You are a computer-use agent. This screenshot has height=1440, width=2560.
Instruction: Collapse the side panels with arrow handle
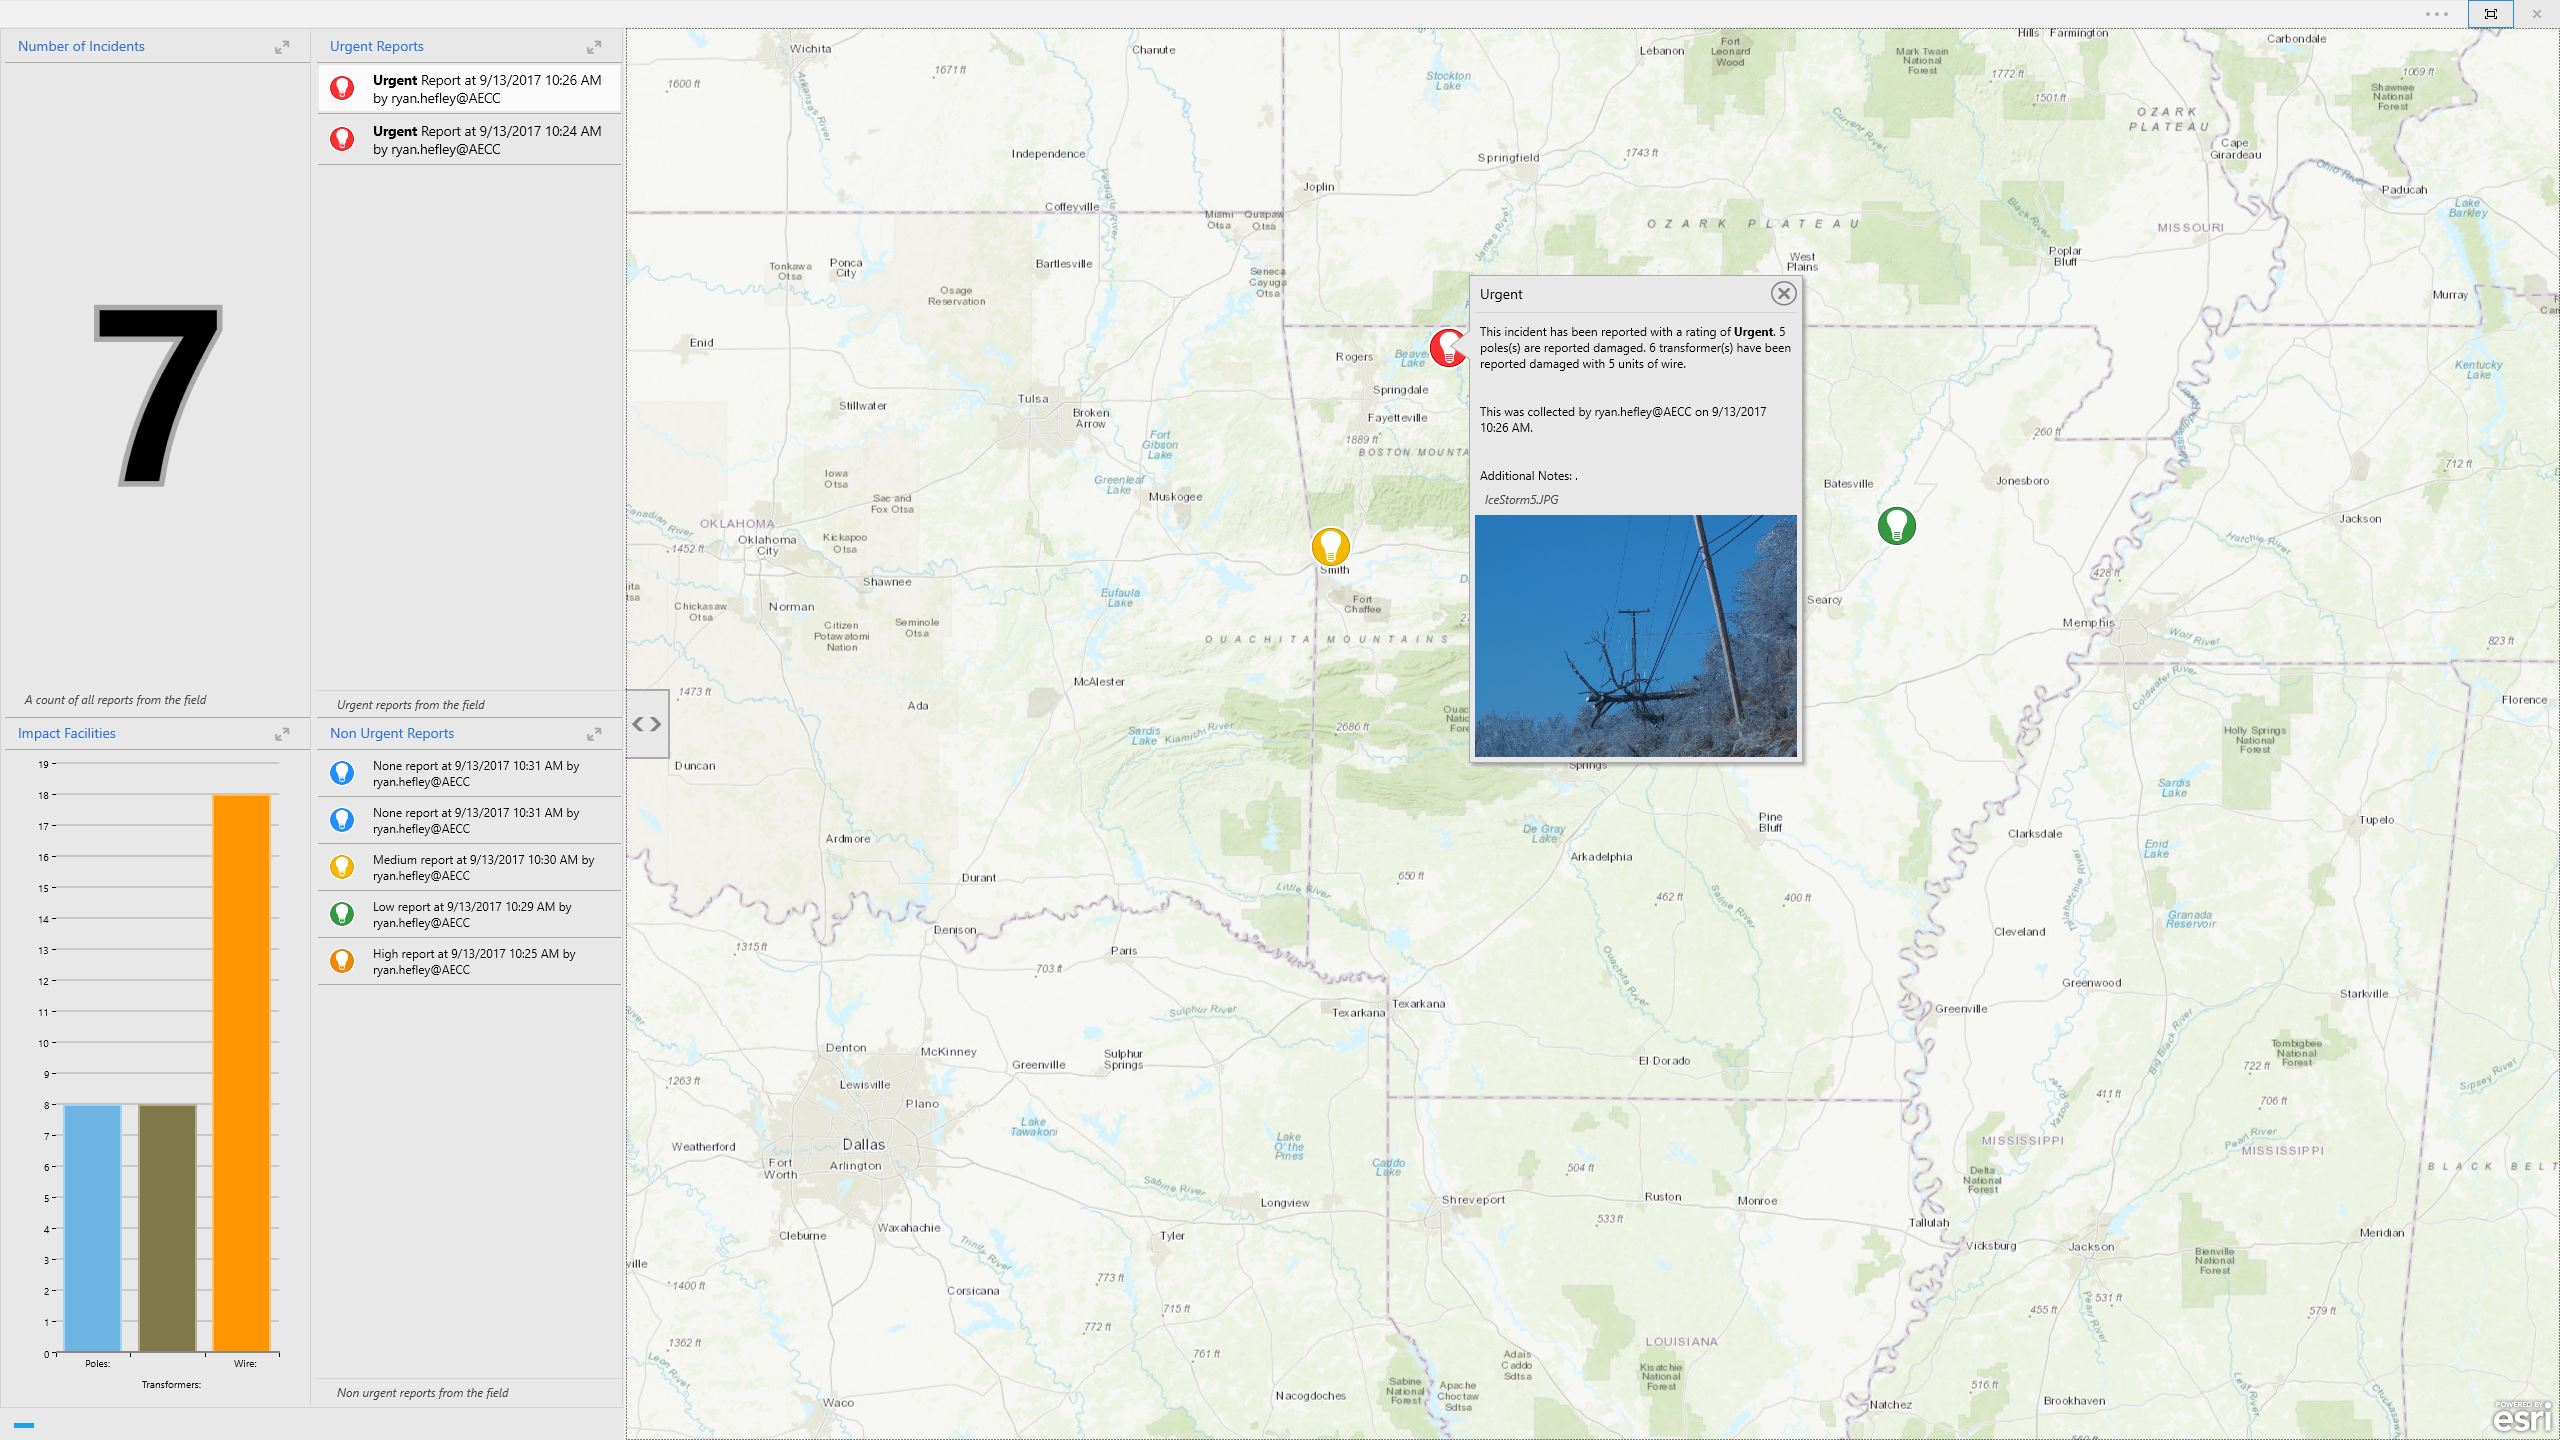647,724
